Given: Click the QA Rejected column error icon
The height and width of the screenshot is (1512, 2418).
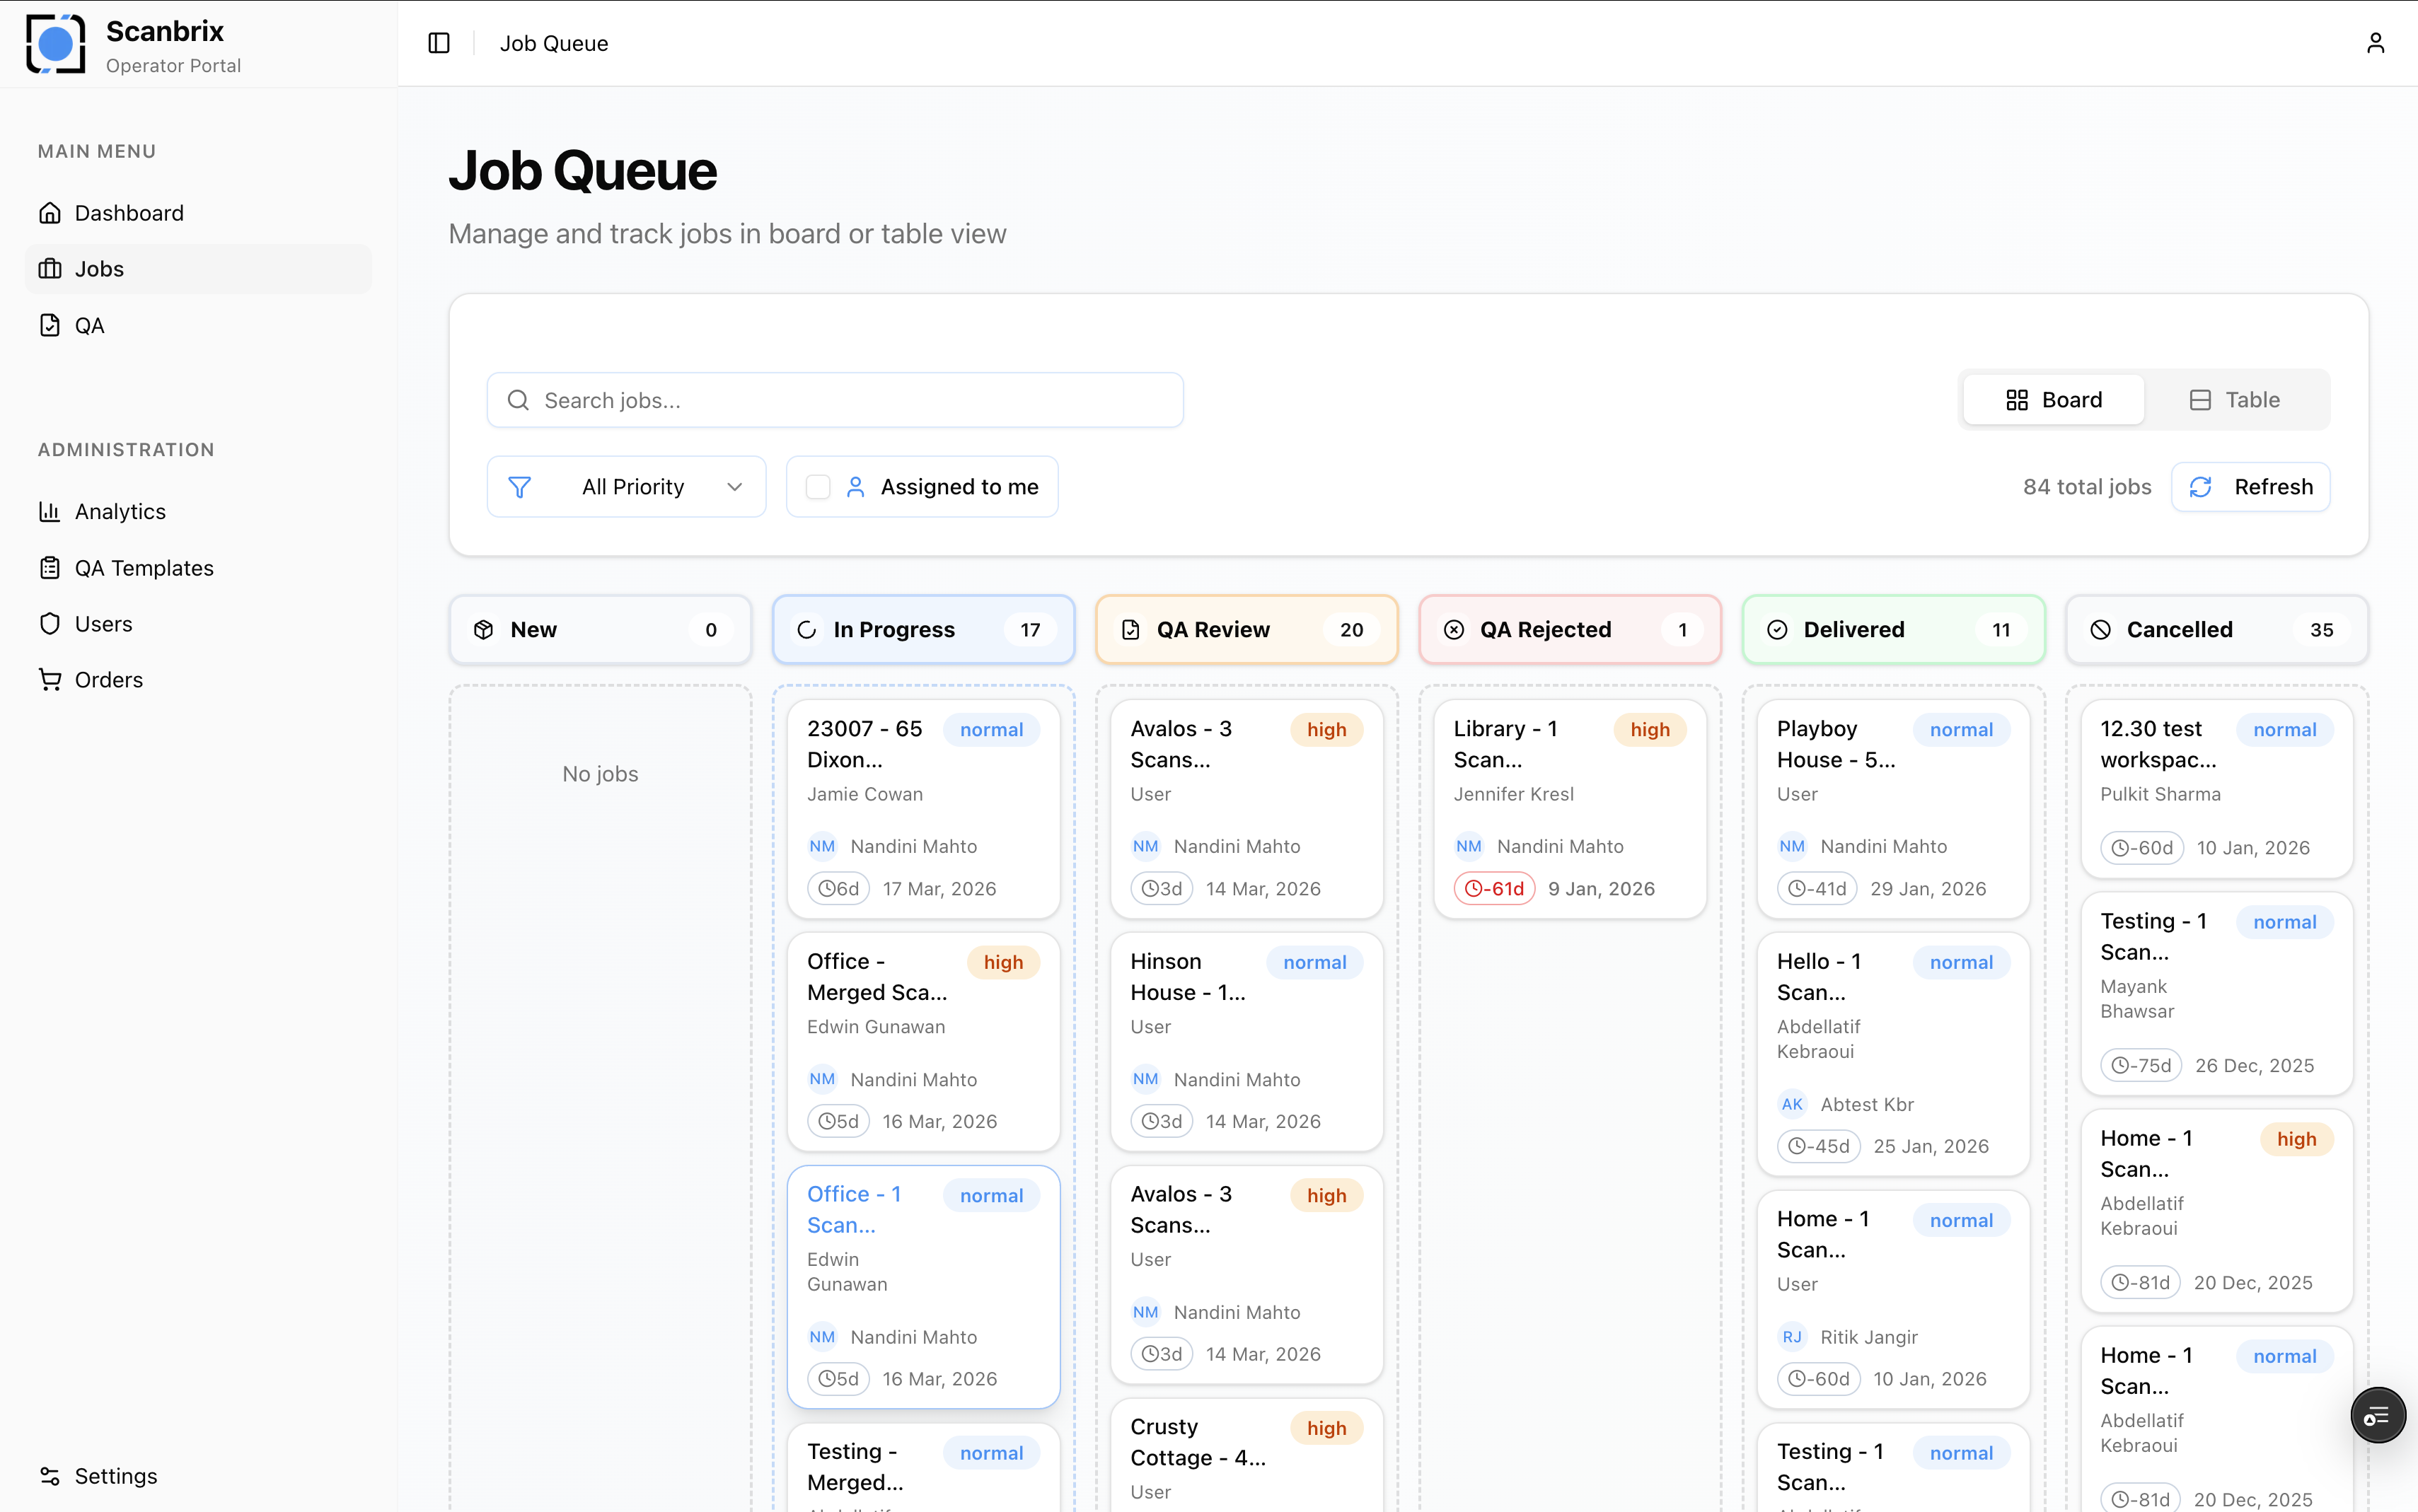Looking at the screenshot, I should 1453,629.
